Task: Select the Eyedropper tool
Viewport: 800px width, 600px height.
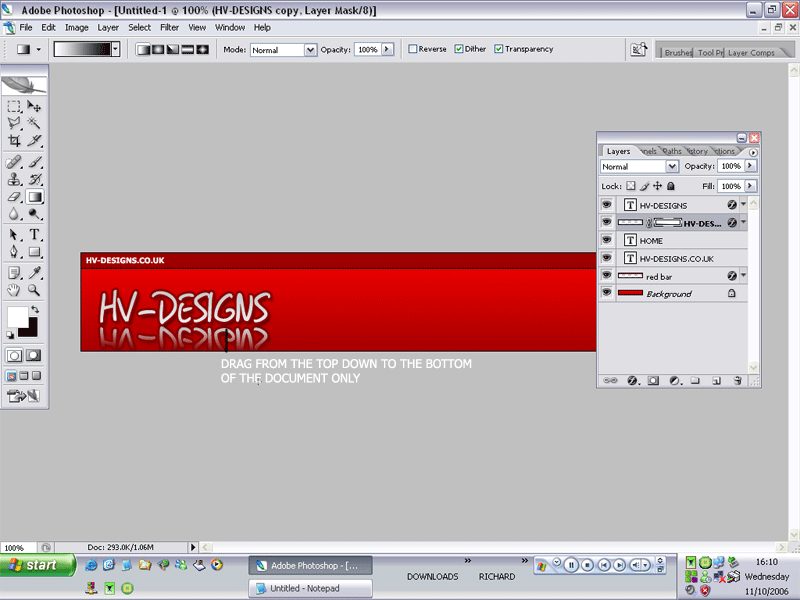Action: [x=34, y=273]
